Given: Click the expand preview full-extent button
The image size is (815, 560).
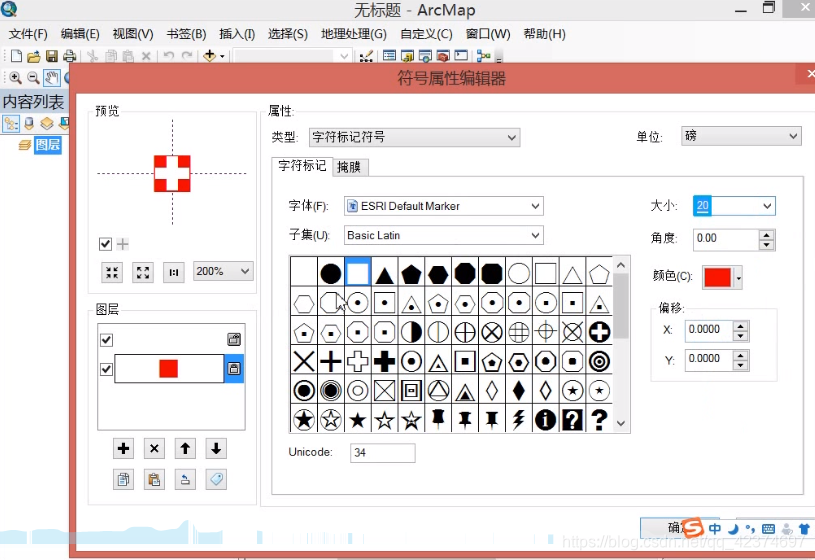Looking at the screenshot, I should point(143,272).
